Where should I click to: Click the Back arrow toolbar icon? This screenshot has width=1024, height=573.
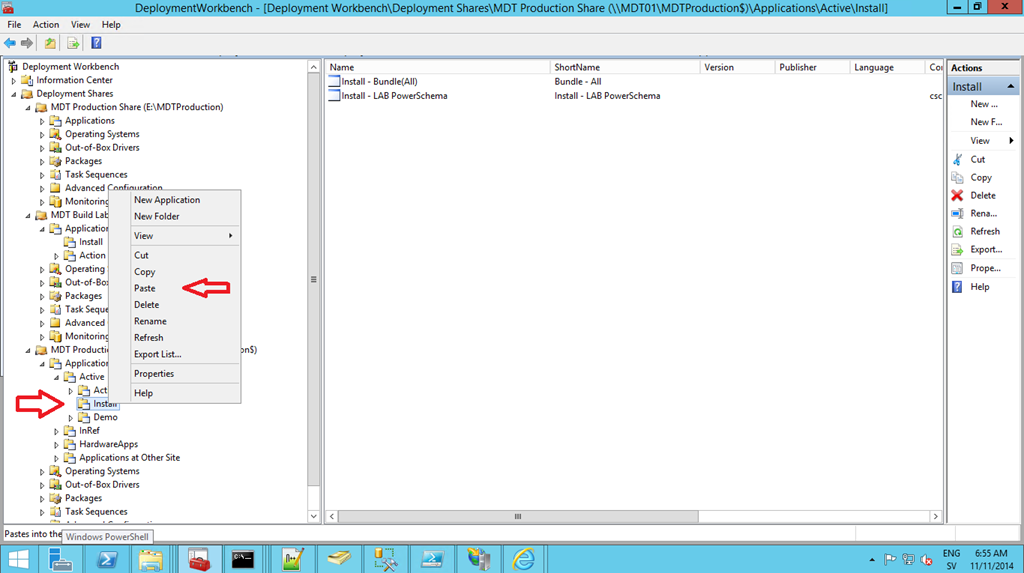[10, 43]
